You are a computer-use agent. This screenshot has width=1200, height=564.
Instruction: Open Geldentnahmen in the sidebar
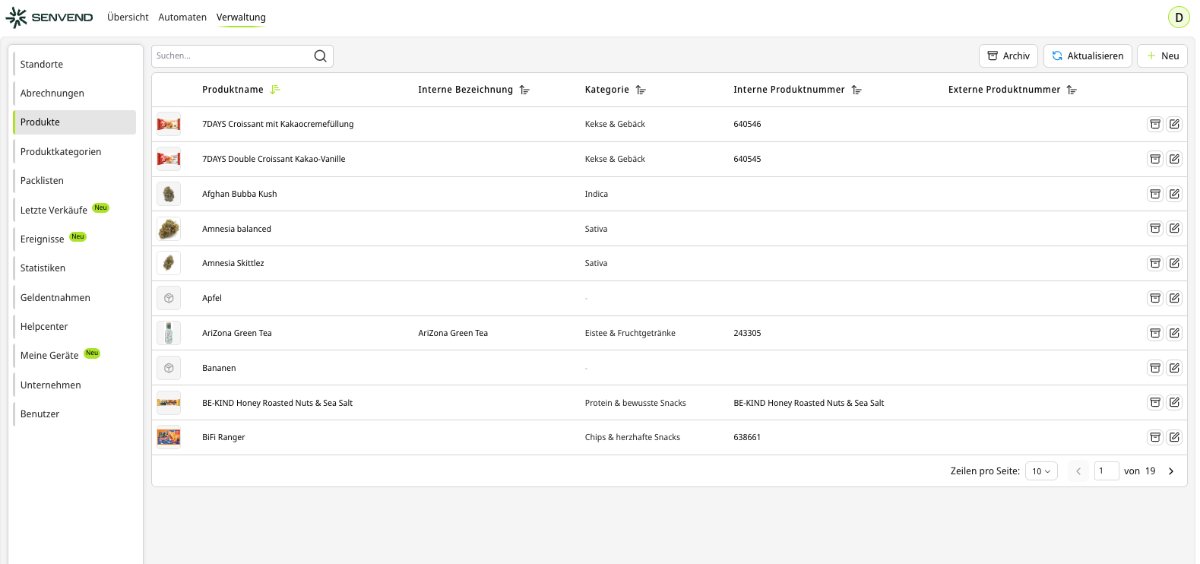point(74,297)
